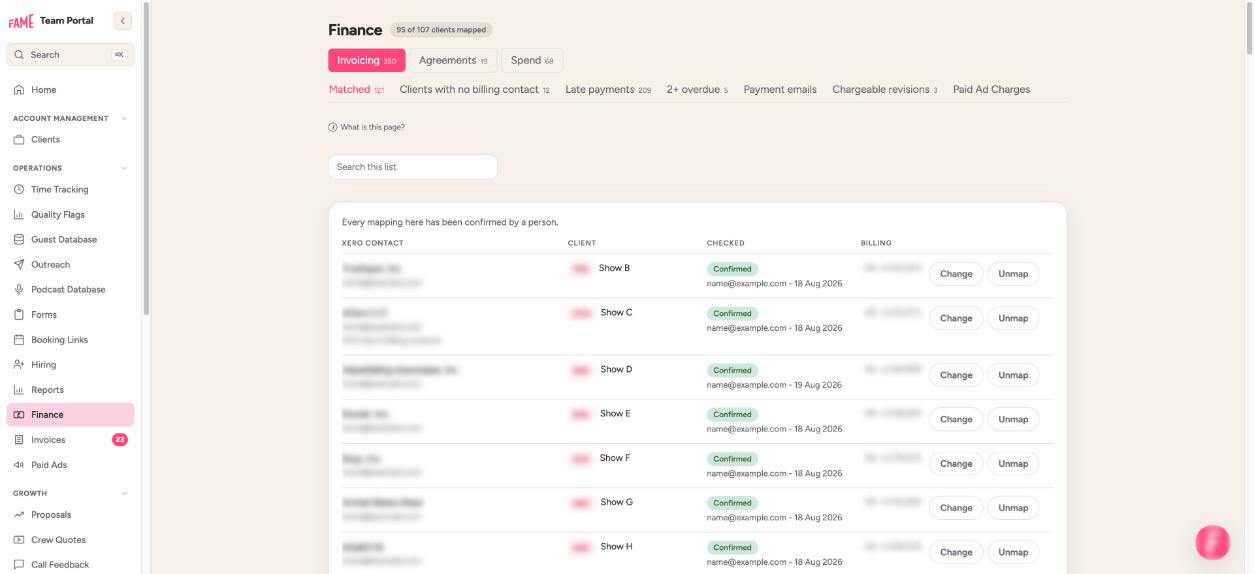Open the pink floating chat bubble

[x=1213, y=542]
